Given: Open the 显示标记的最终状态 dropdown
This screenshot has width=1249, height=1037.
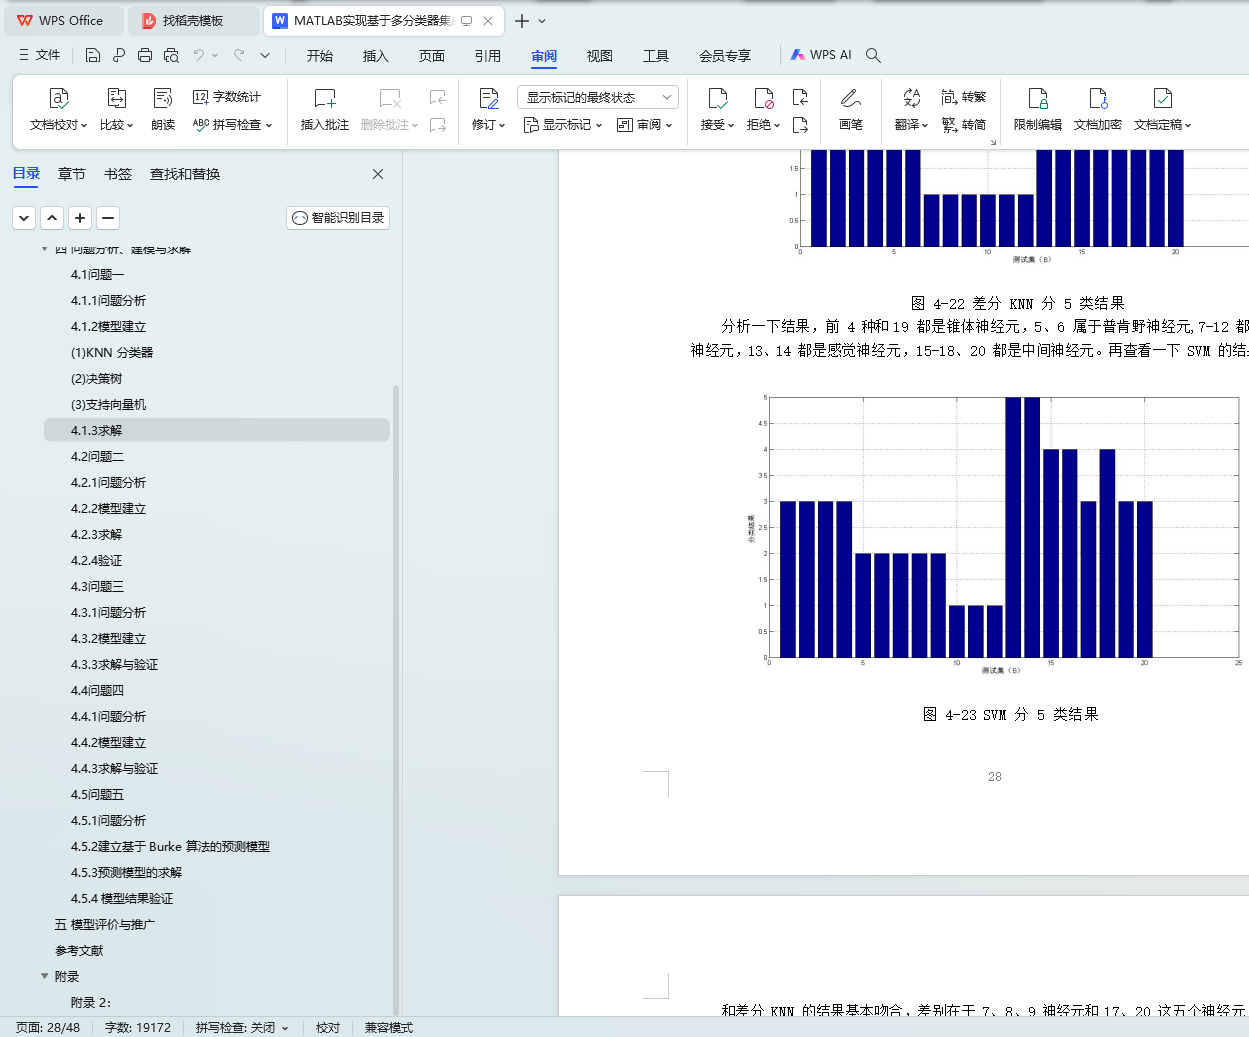Looking at the screenshot, I should tap(598, 97).
